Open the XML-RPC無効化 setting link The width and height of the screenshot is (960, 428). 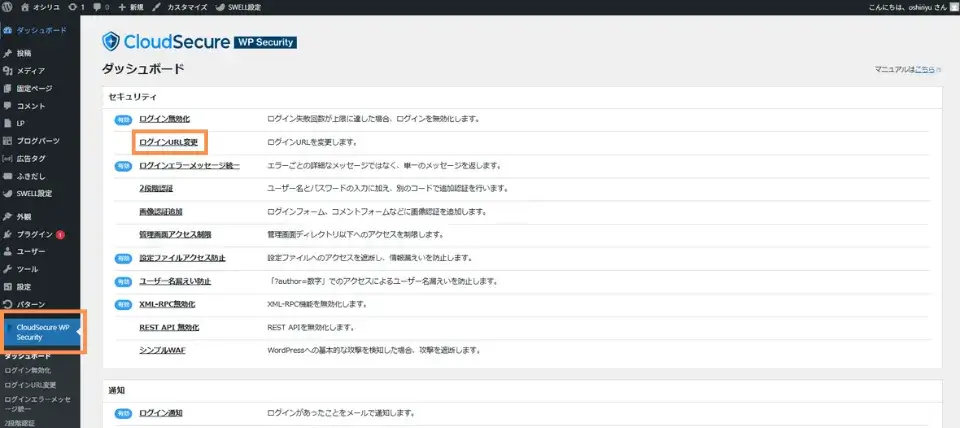[167, 304]
